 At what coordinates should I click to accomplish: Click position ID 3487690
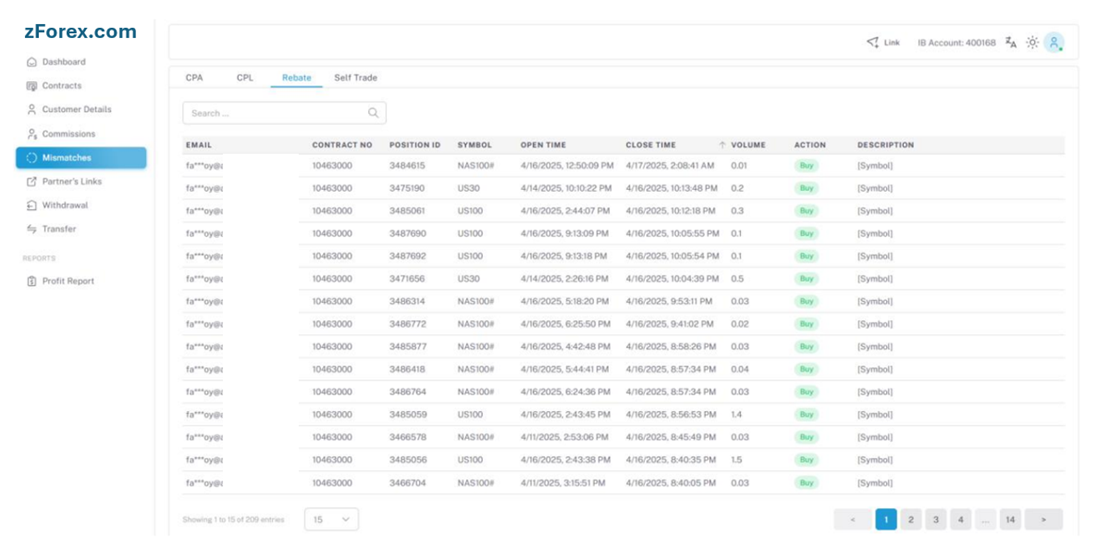tap(407, 233)
